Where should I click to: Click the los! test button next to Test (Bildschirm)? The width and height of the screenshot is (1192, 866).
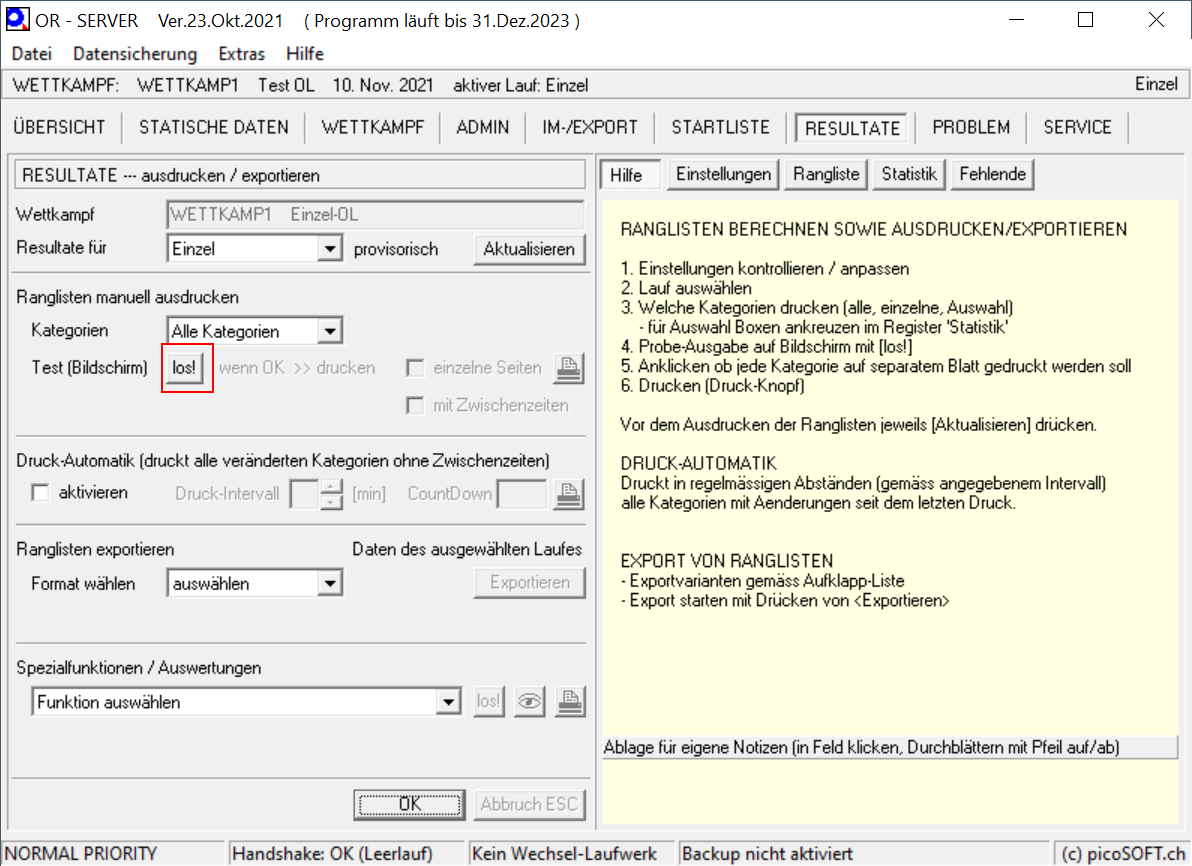click(184, 368)
